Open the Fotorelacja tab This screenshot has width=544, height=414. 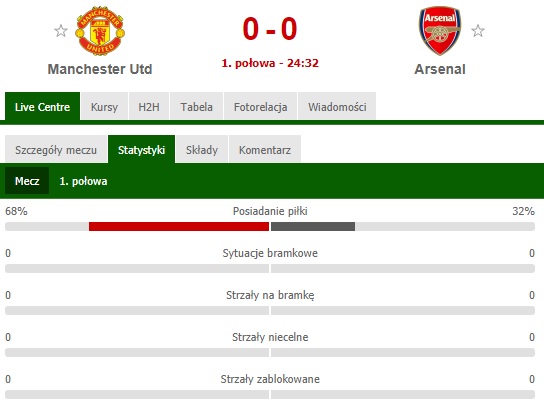tap(261, 107)
